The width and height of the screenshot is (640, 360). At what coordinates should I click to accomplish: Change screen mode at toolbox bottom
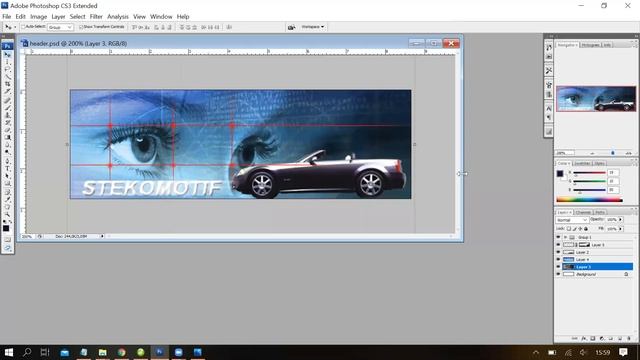[x=7, y=248]
